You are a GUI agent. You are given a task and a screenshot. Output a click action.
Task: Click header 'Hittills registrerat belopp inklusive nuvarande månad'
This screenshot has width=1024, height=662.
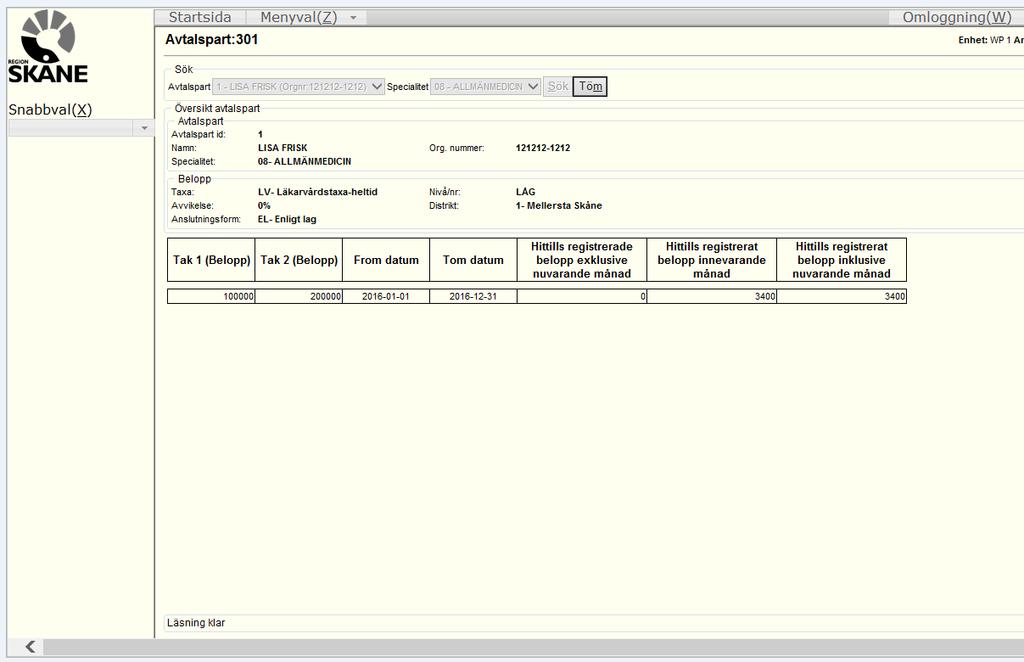tap(842, 260)
